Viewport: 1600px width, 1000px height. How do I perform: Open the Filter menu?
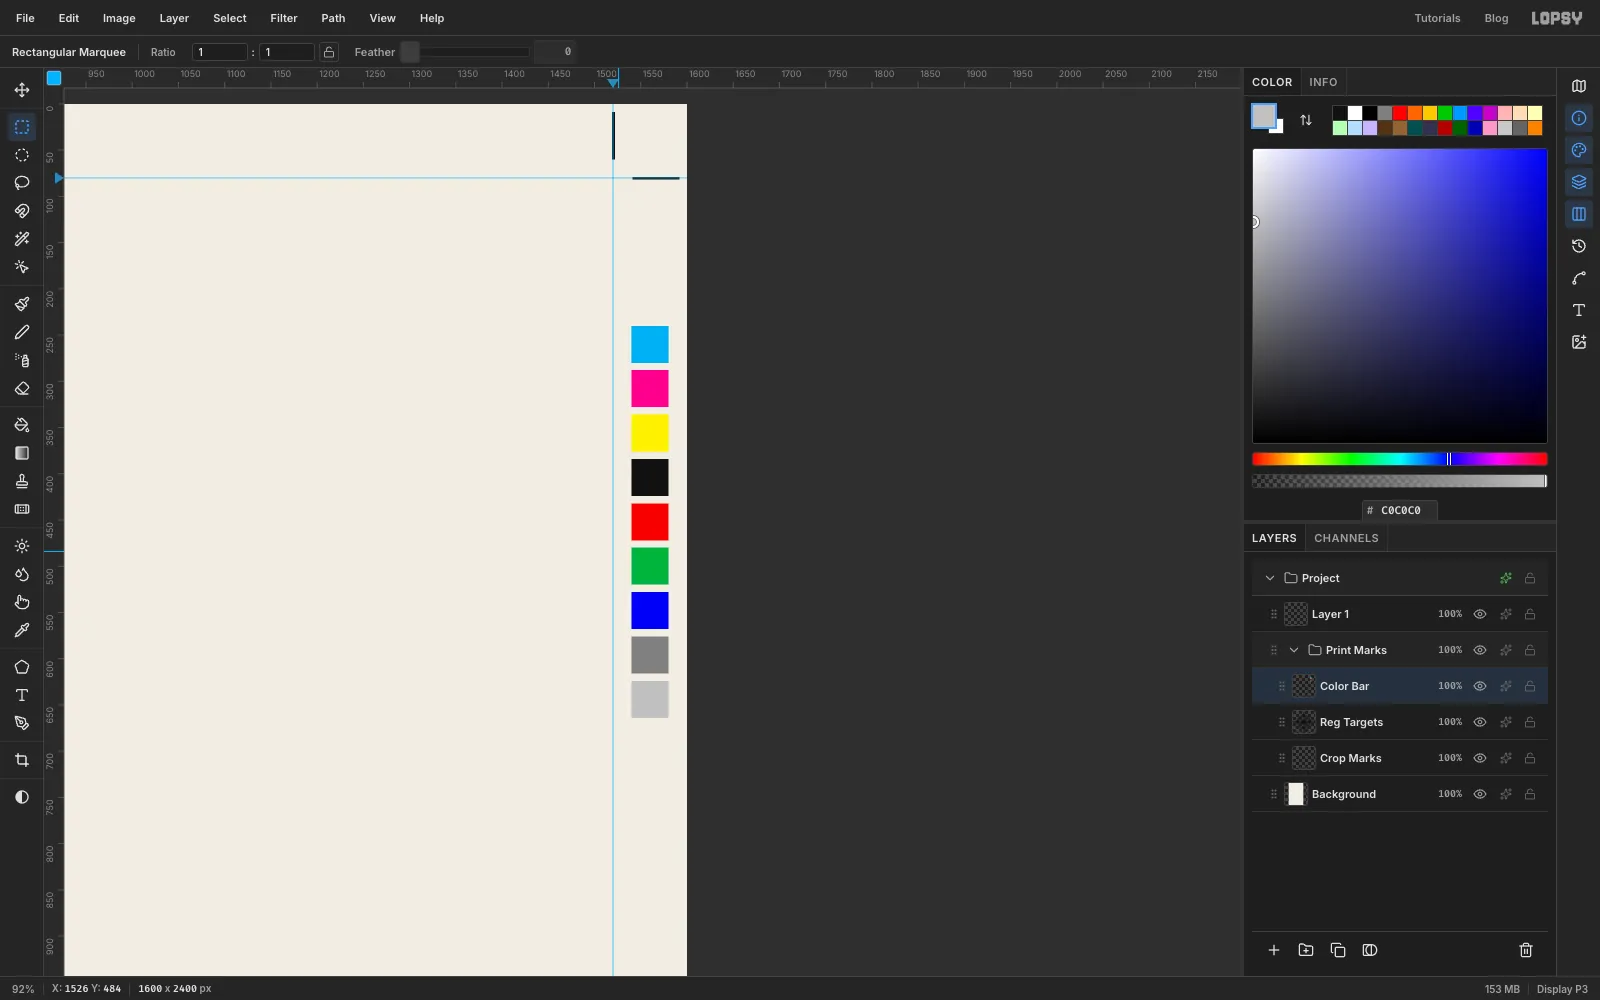tap(284, 18)
